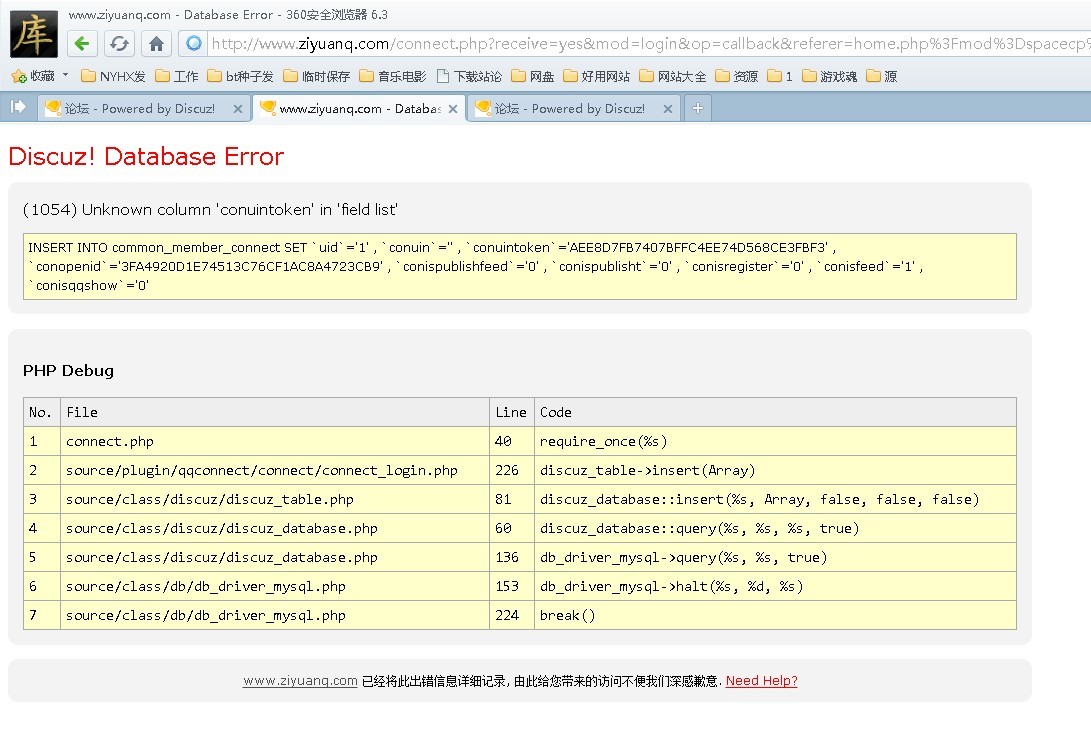Click the Need Help? link

[x=761, y=681]
